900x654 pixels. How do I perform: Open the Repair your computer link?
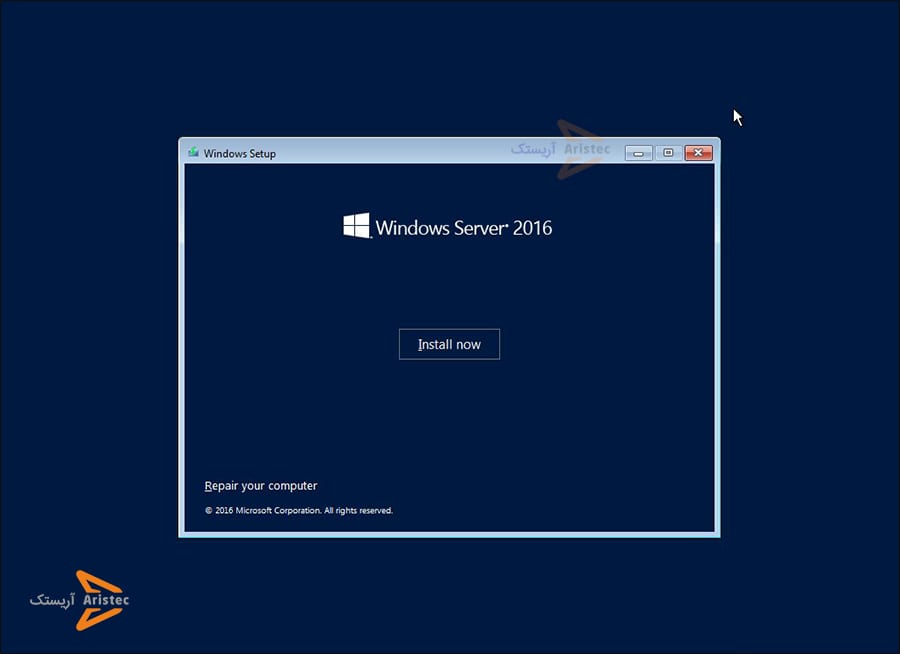[x=261, y=486]
